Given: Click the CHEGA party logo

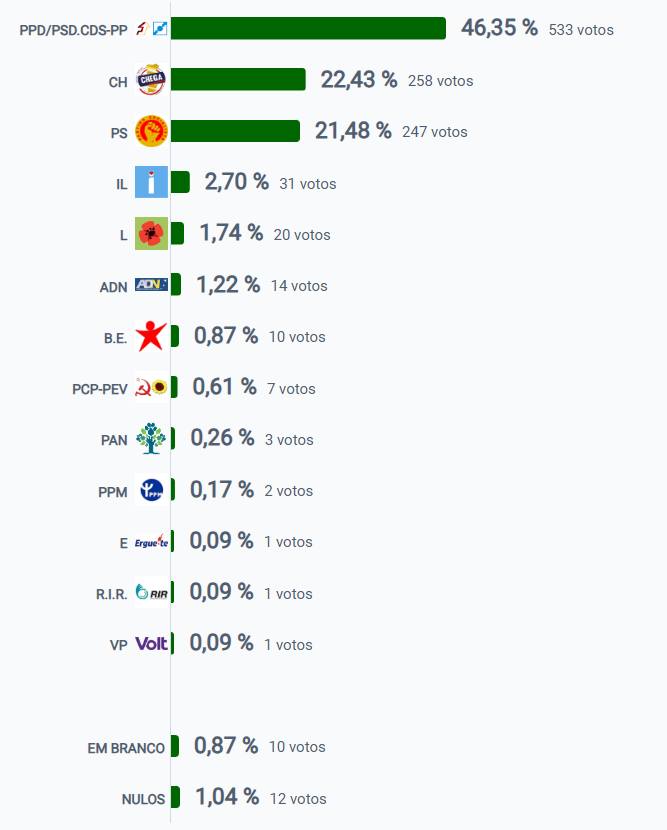Looking at the screenshot, I should click(151, 81).
